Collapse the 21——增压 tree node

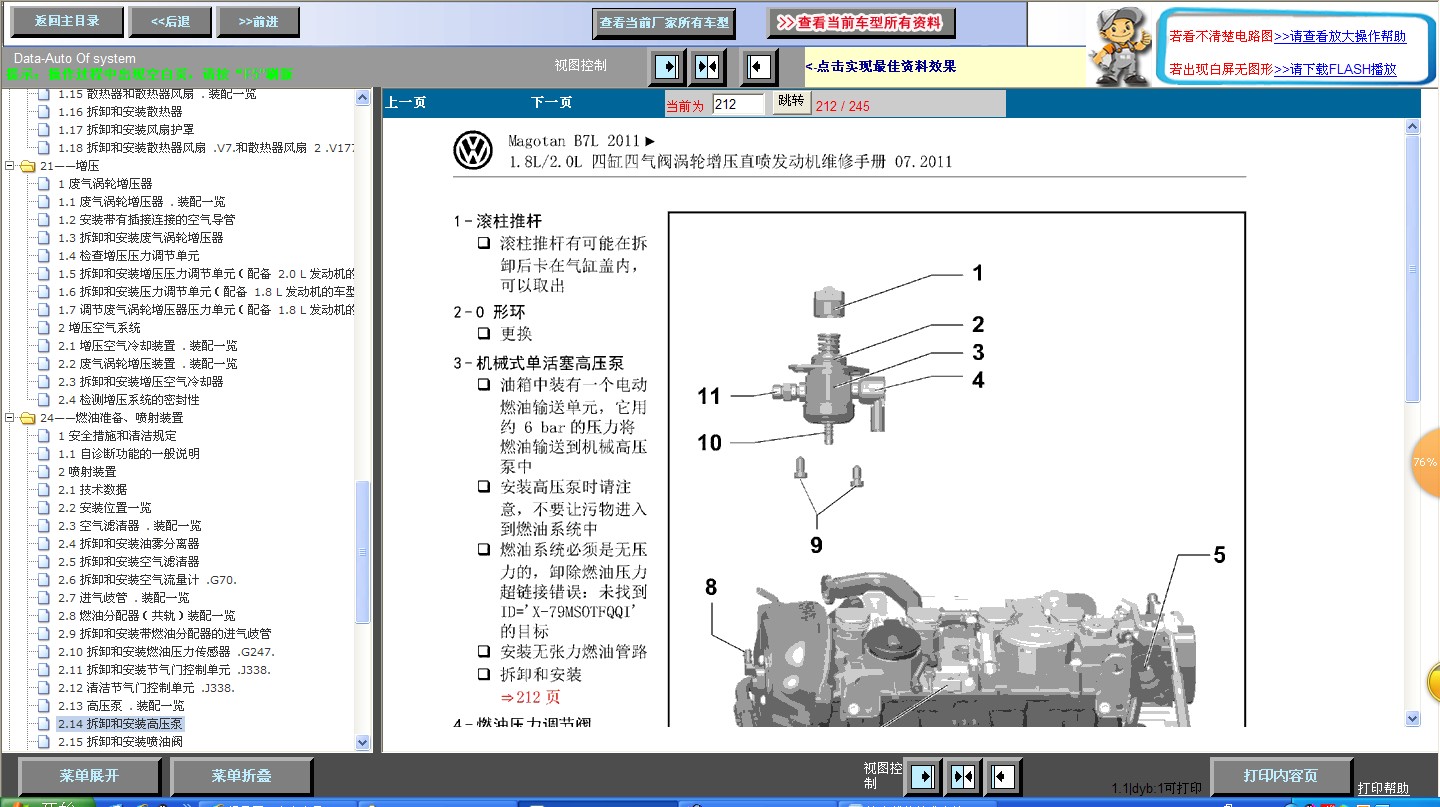click(11, 166)
